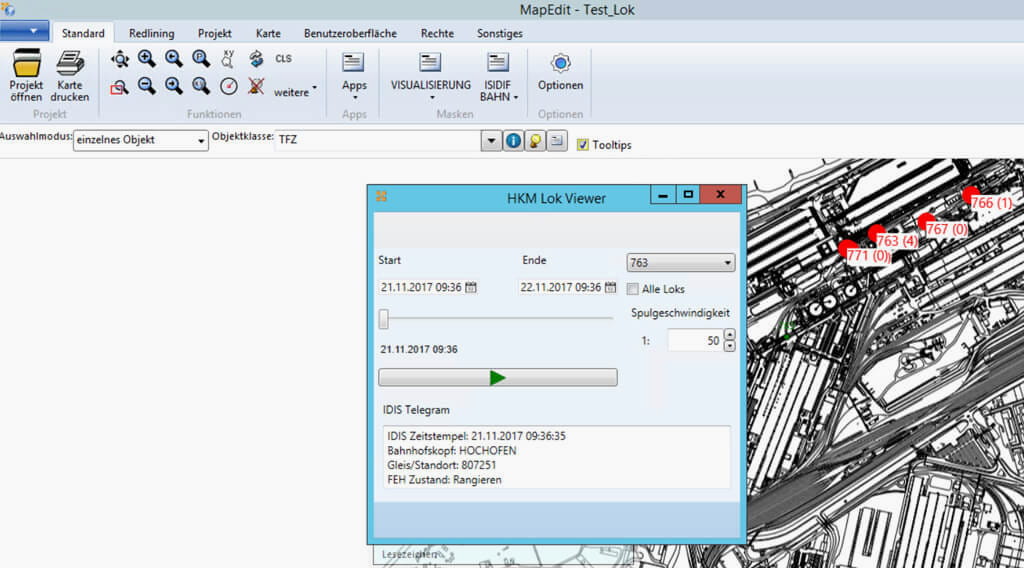Open the Auswahlmodus dropdown

[201, 141]
